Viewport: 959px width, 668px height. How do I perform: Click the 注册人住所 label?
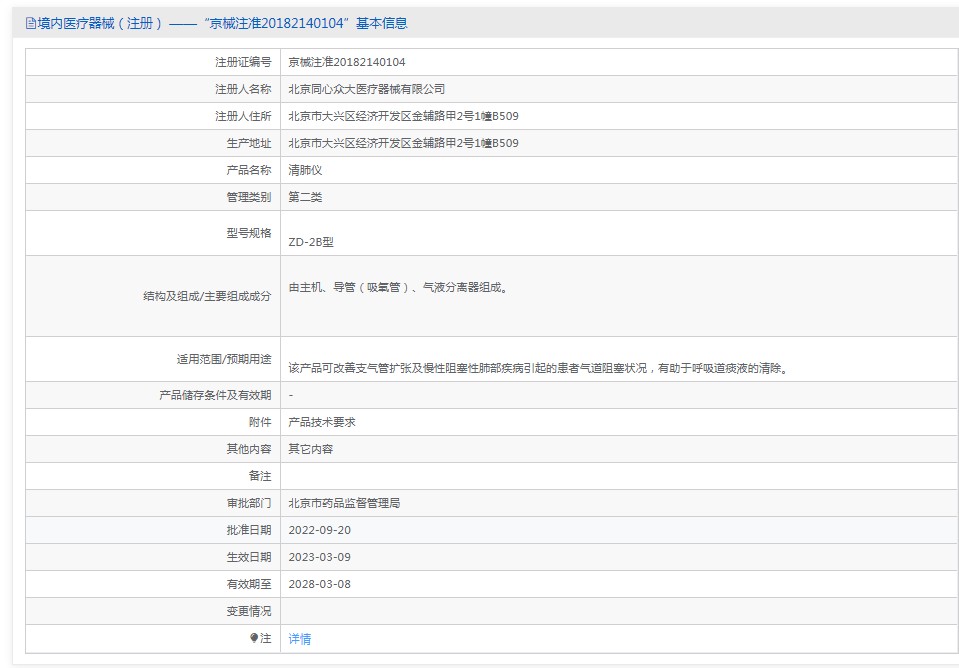(x=243, y=116)
